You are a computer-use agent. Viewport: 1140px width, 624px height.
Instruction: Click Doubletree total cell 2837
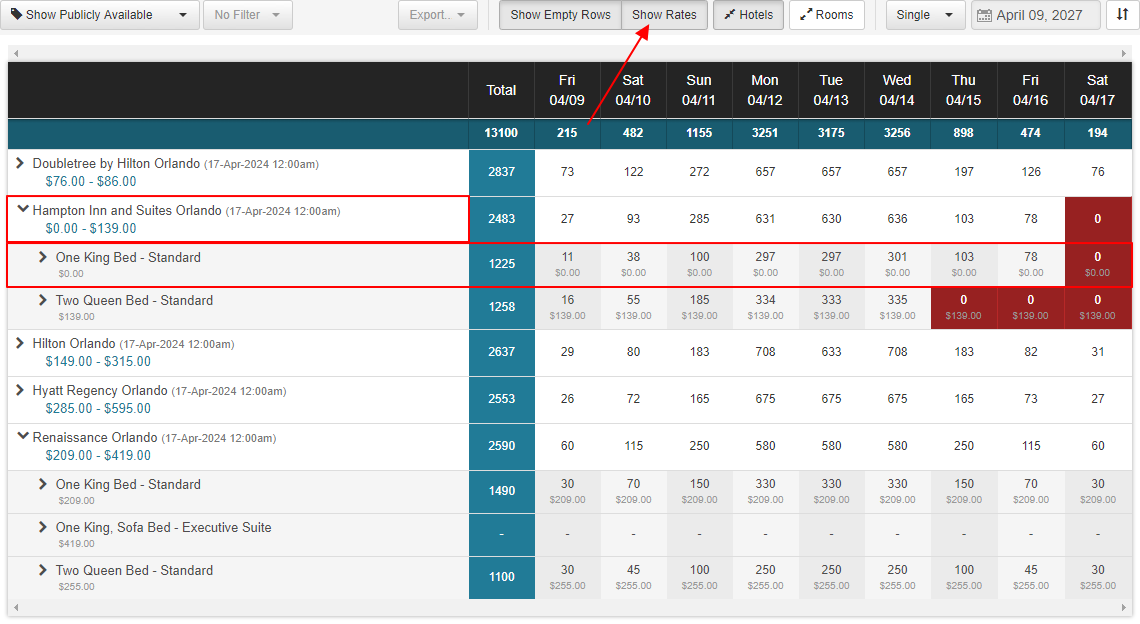point(502,172)
